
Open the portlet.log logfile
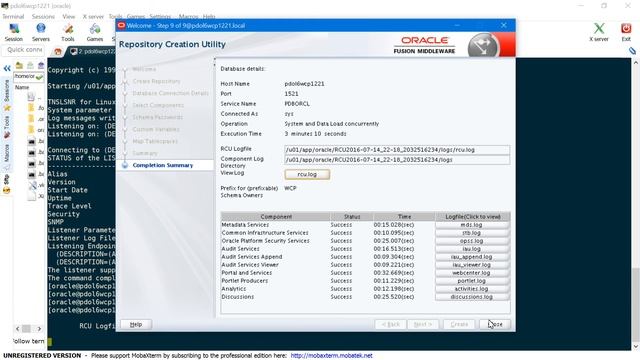(472, 281)
